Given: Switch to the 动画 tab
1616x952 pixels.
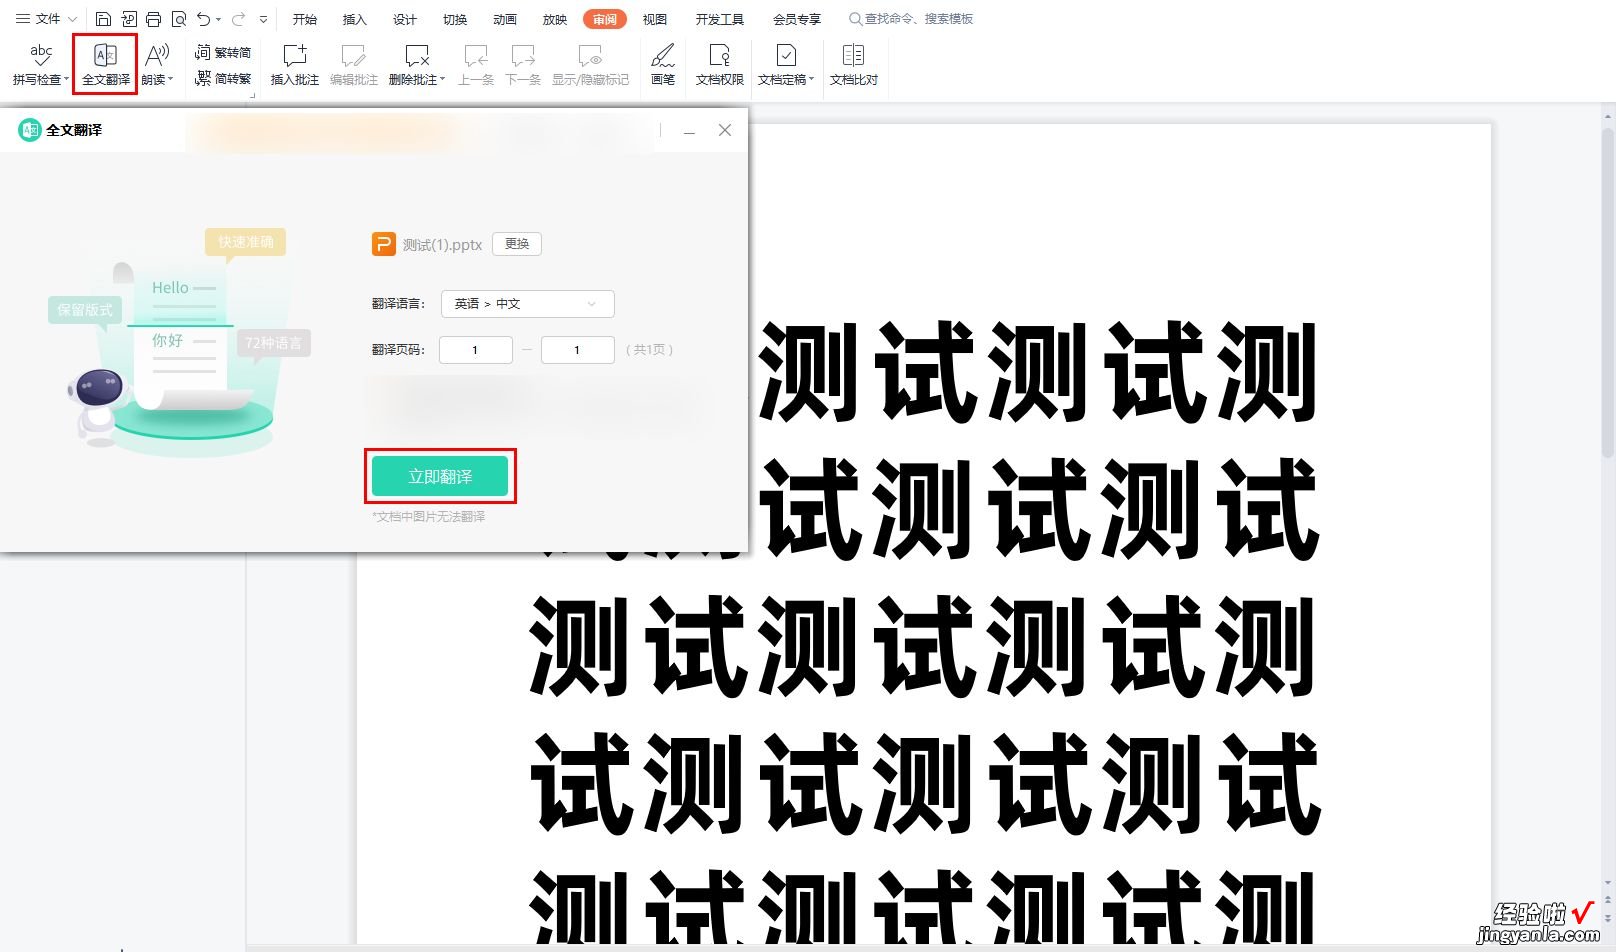Looking at the screenshot, I should [x=505, y=19].
